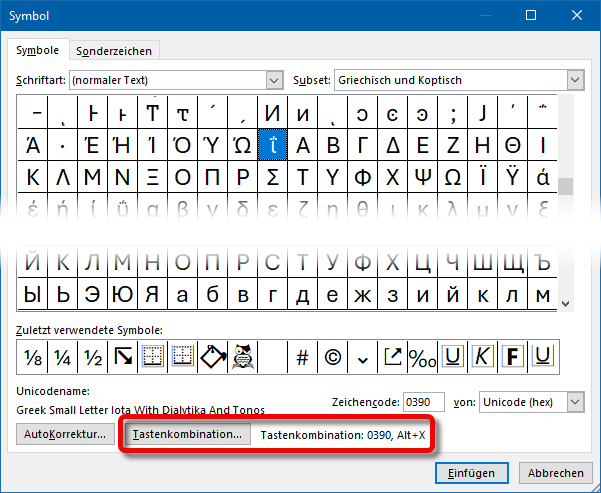
Task: Select the owl recent symbol
Action: coord(242,357)
